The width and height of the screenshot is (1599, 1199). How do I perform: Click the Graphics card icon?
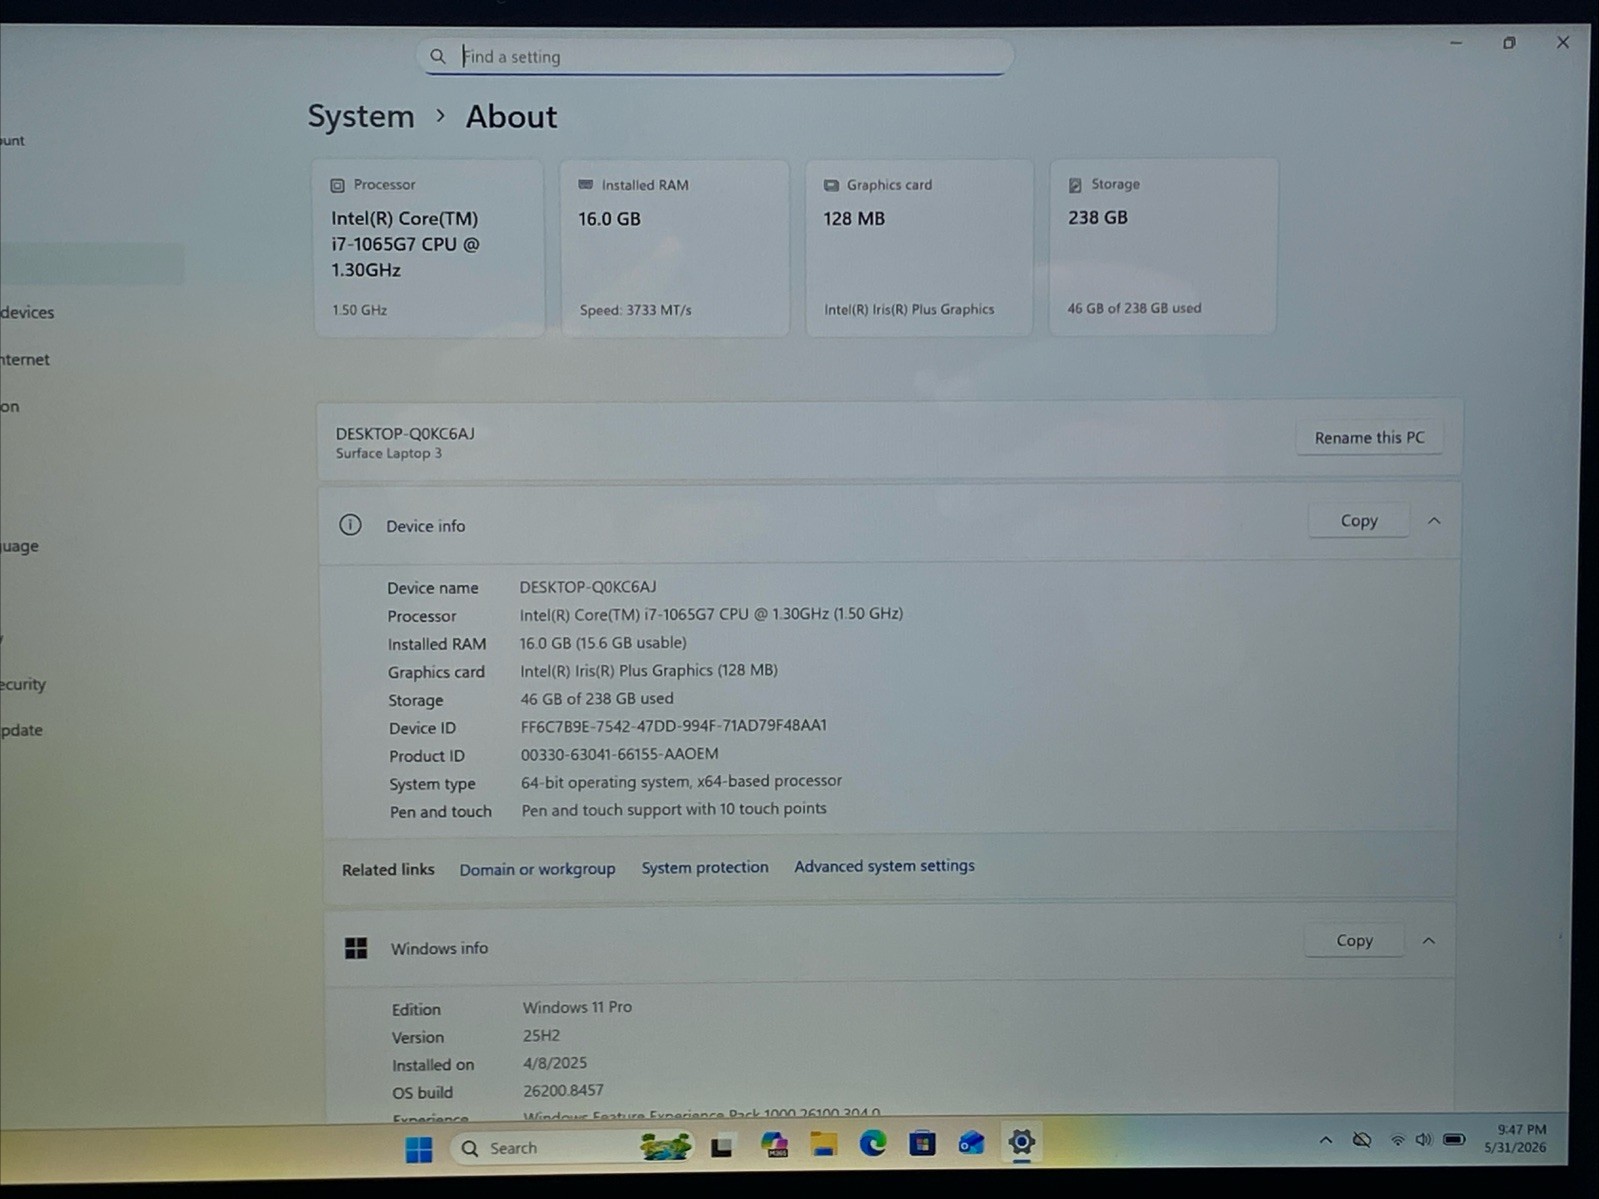tap(831, 185)
